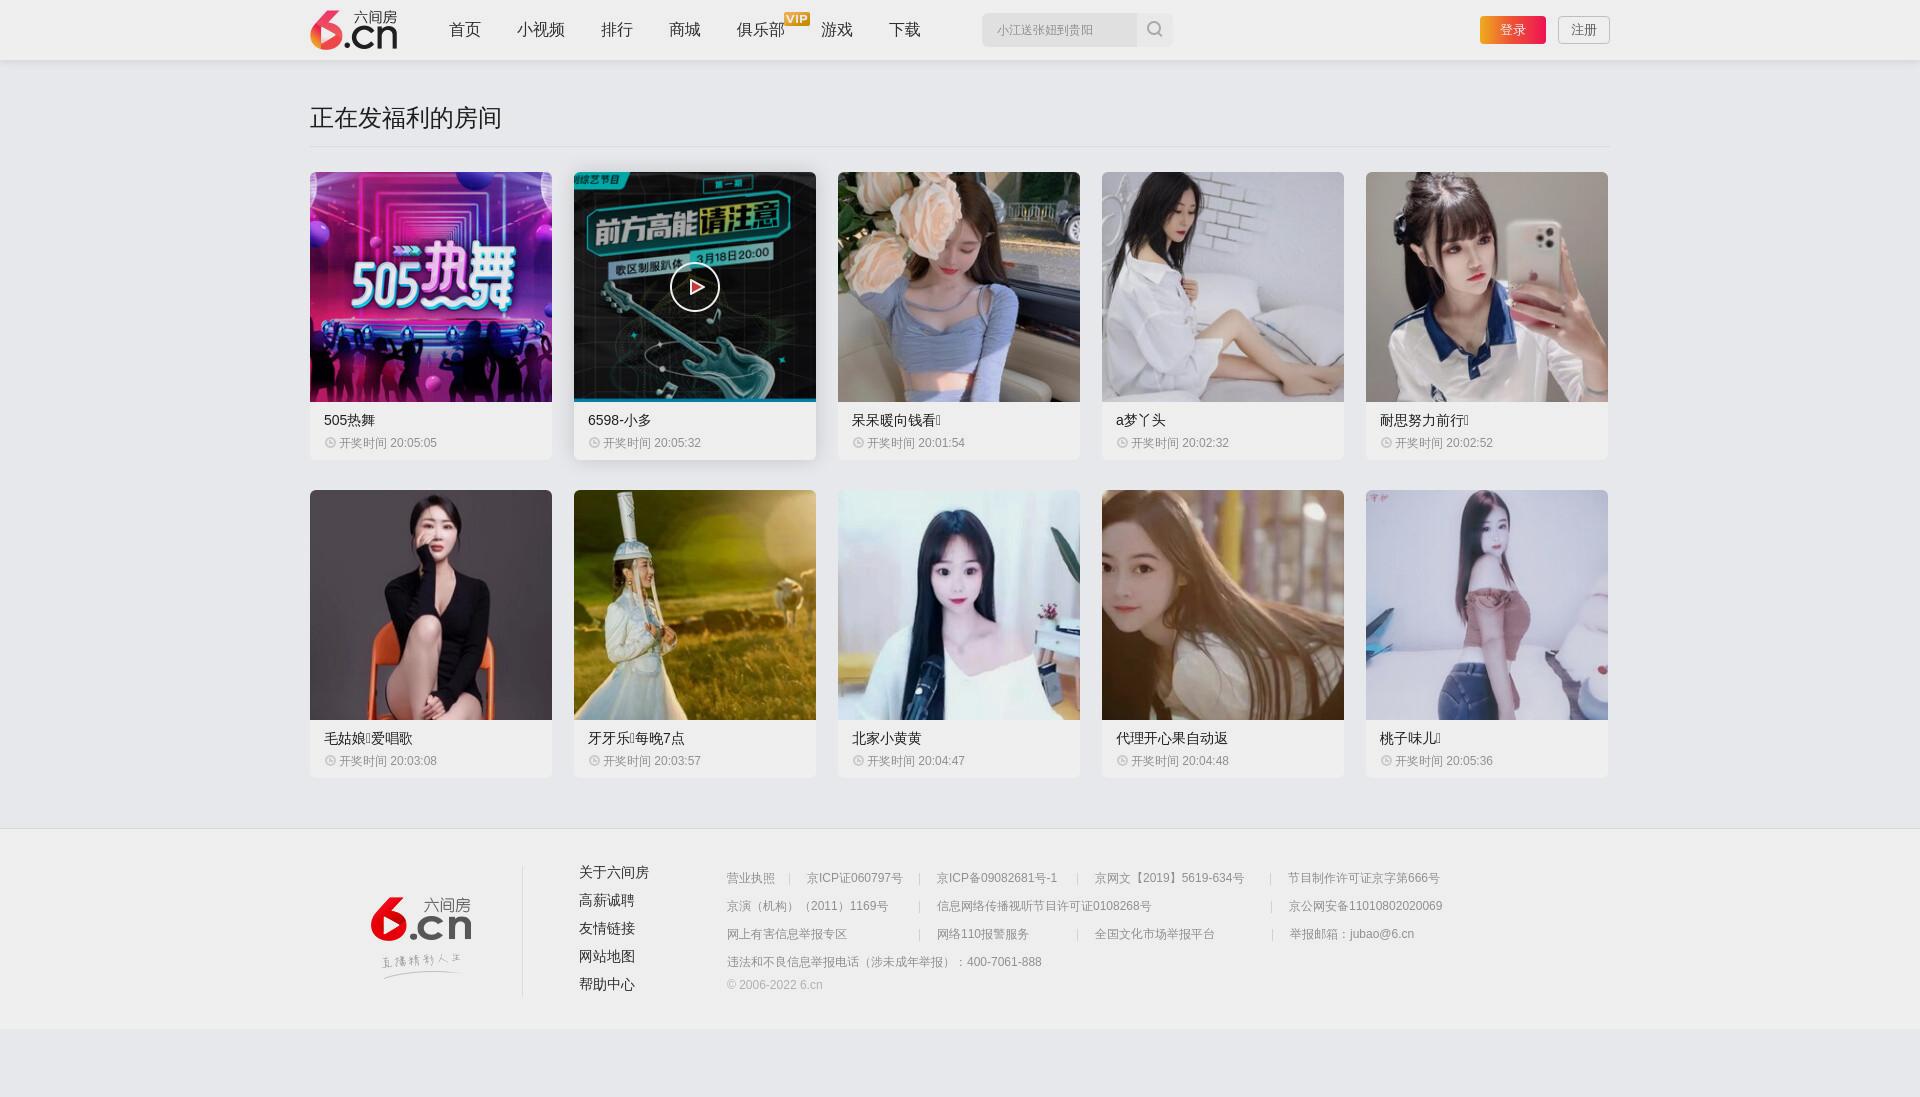The image size is (1920, 1097).
Task: Click 营业执照 footer link
Action: (751, 879)
